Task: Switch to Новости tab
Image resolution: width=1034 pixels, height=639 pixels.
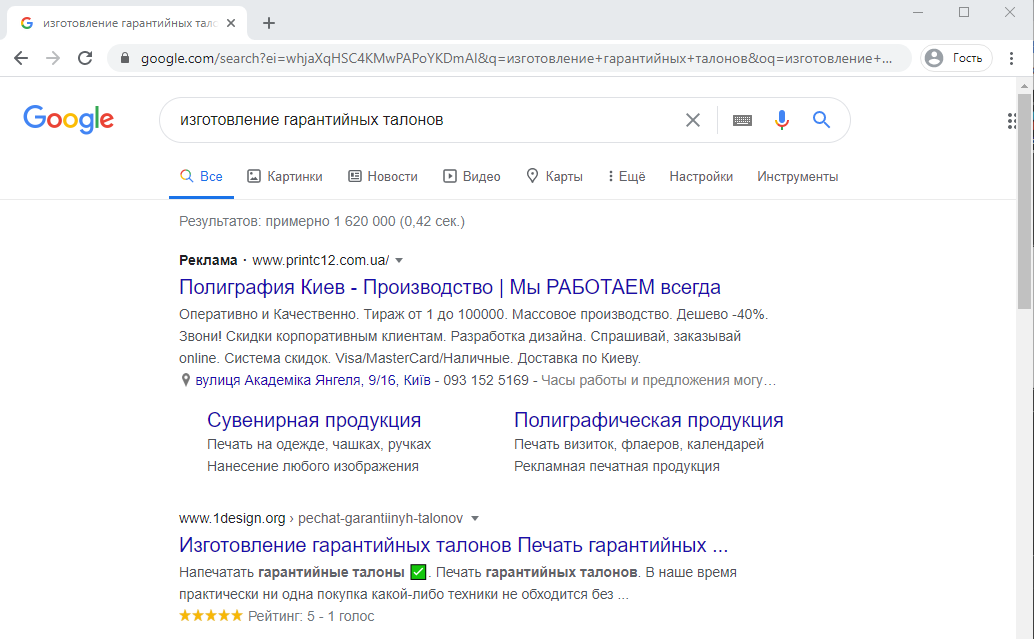Action: click(383, 176)
